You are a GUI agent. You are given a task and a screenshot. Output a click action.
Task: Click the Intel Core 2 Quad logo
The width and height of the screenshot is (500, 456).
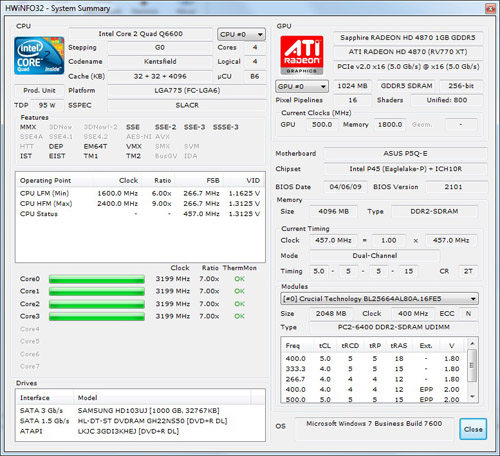(x=39, y=56)
